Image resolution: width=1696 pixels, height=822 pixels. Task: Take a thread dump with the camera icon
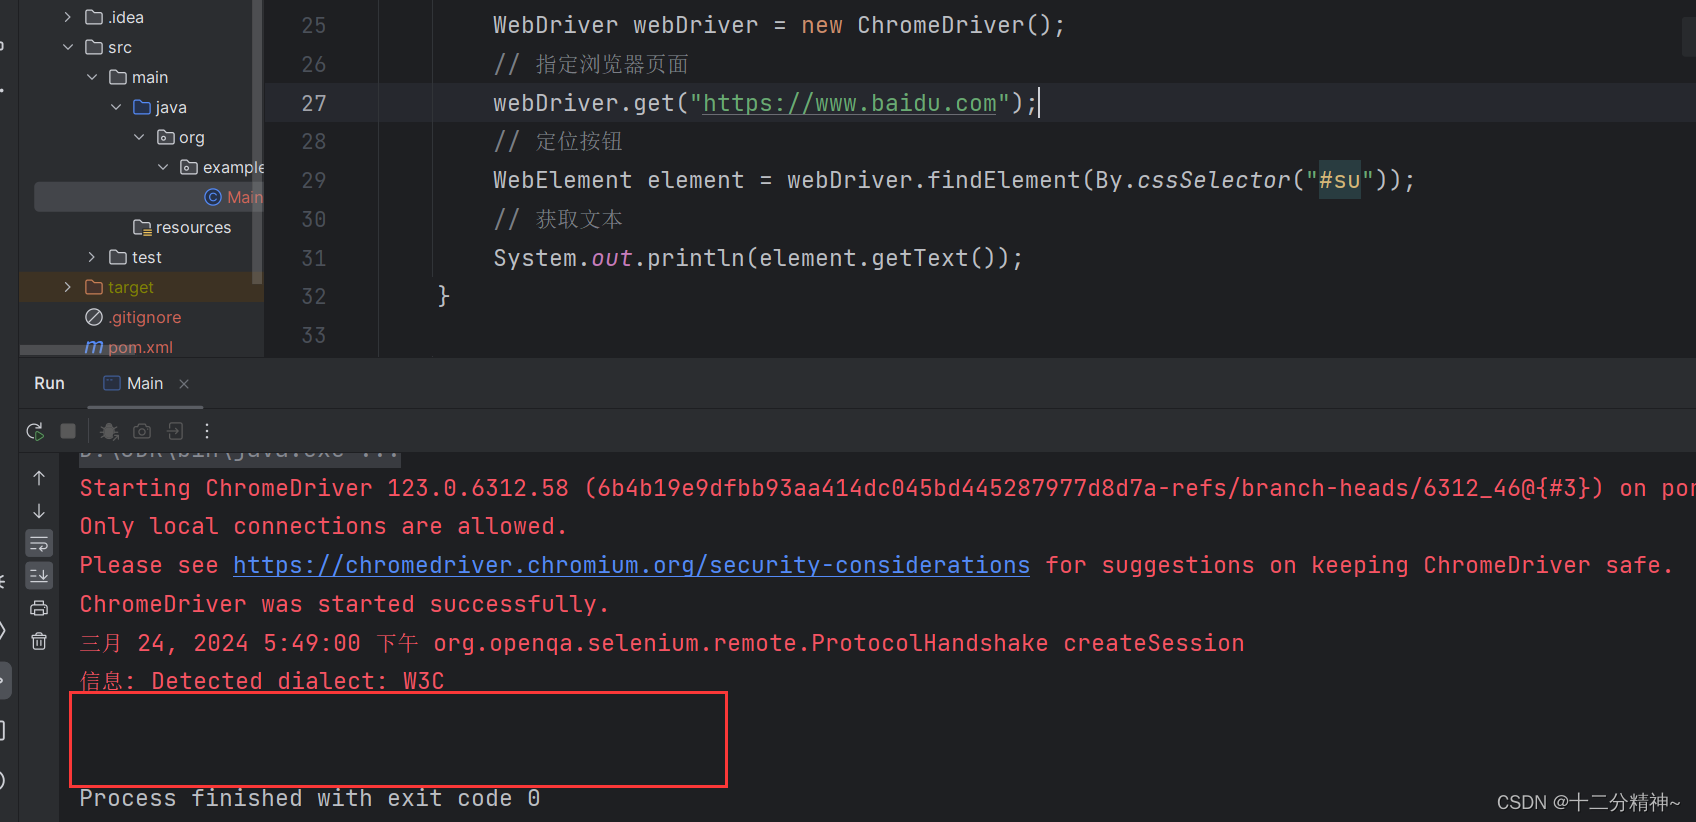142,431
